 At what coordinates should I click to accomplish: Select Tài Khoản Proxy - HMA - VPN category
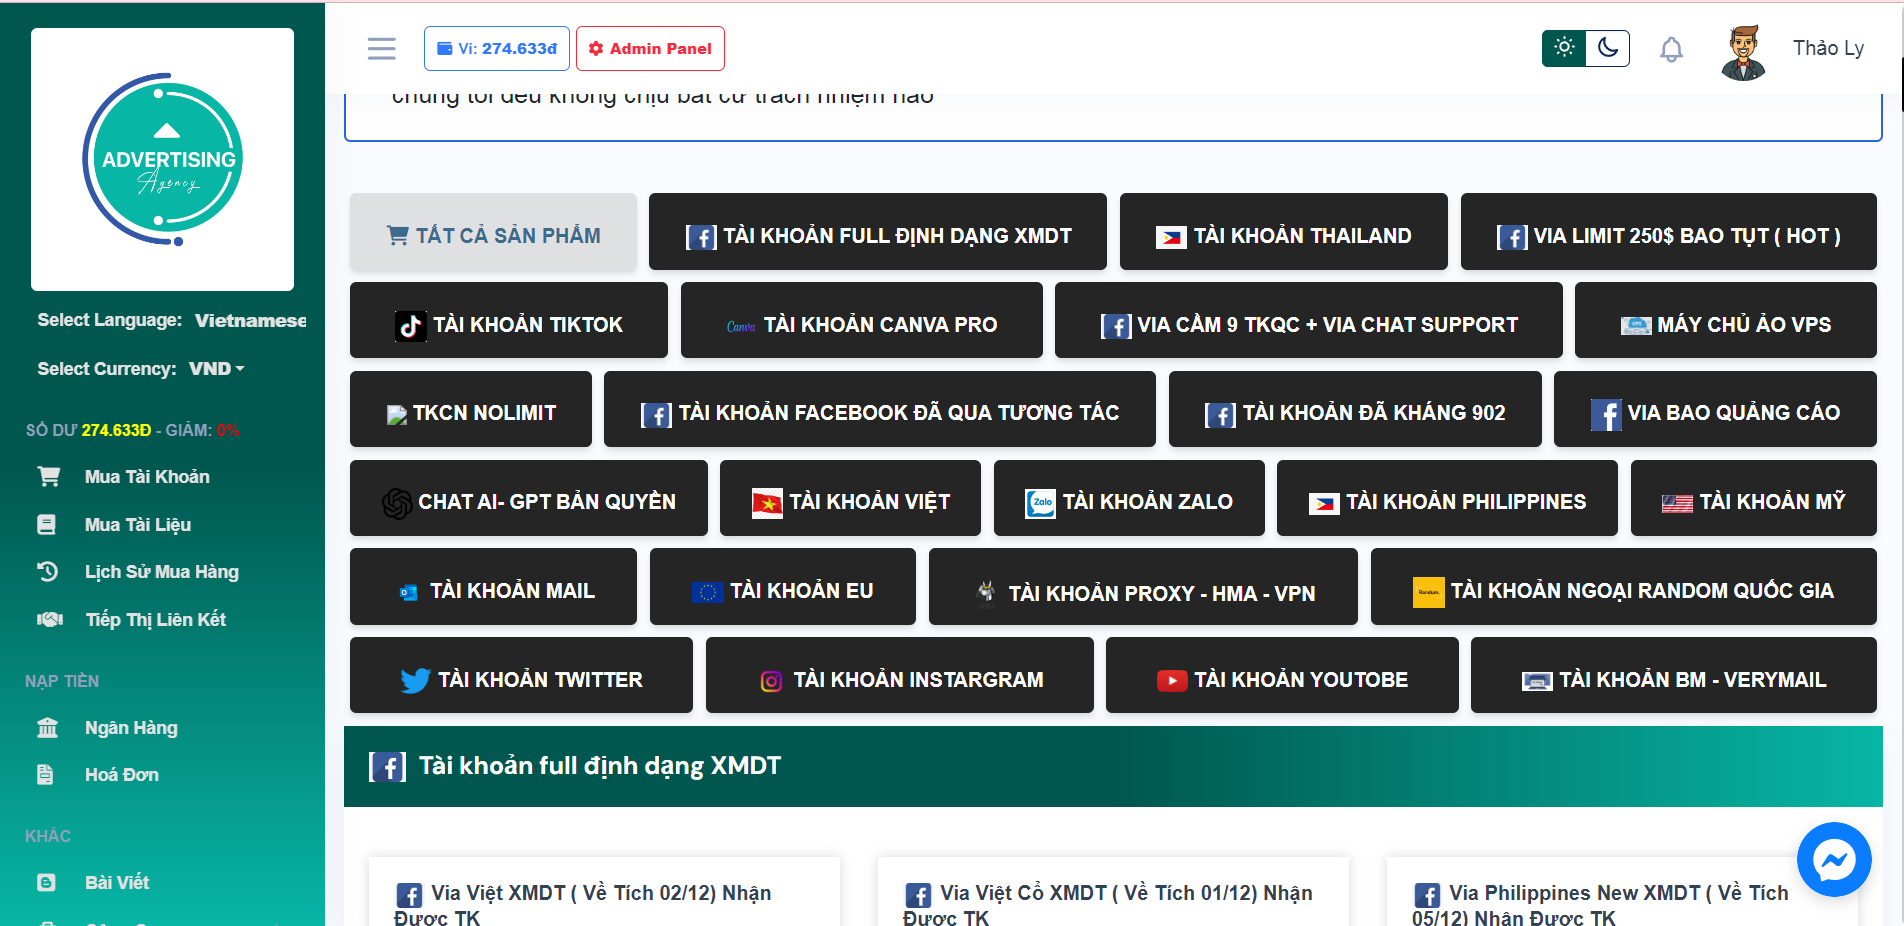click(1143, 587)
